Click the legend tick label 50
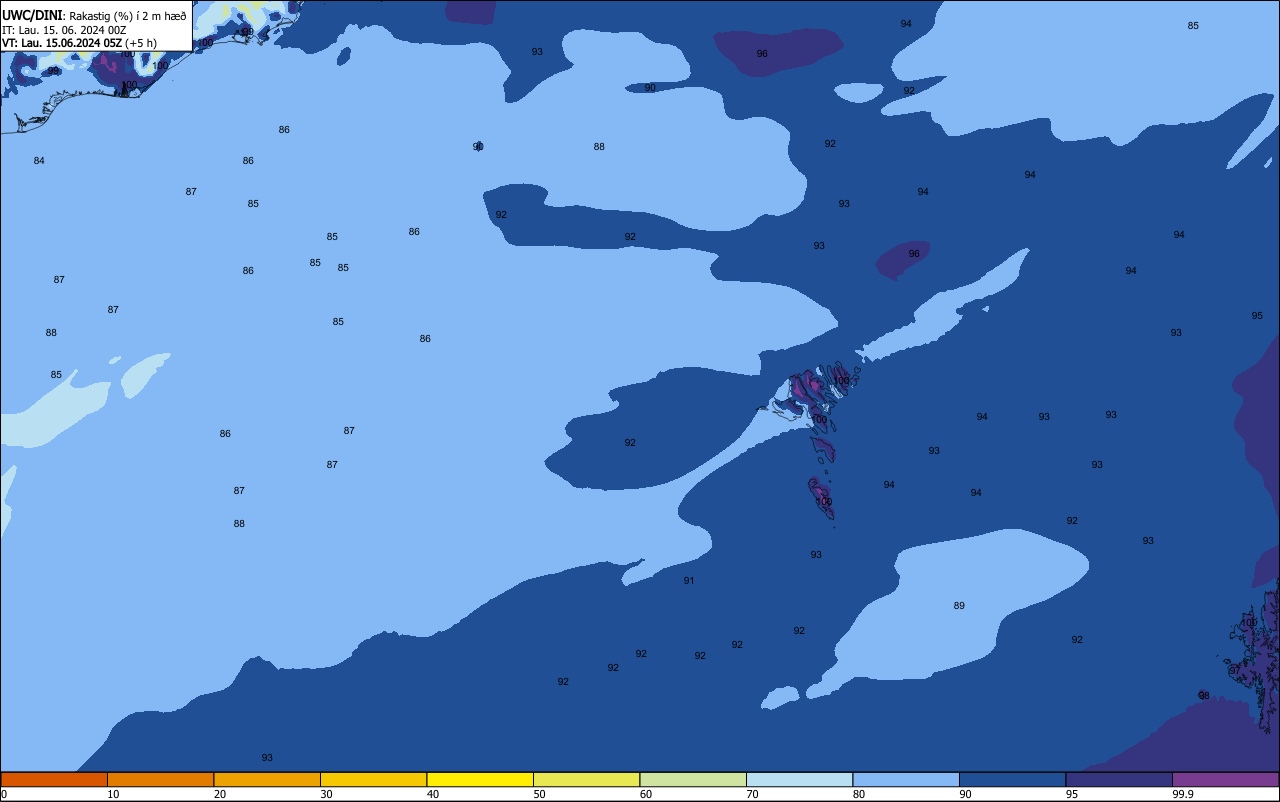This screenshot has width=1280, height=802. point(539,794)
